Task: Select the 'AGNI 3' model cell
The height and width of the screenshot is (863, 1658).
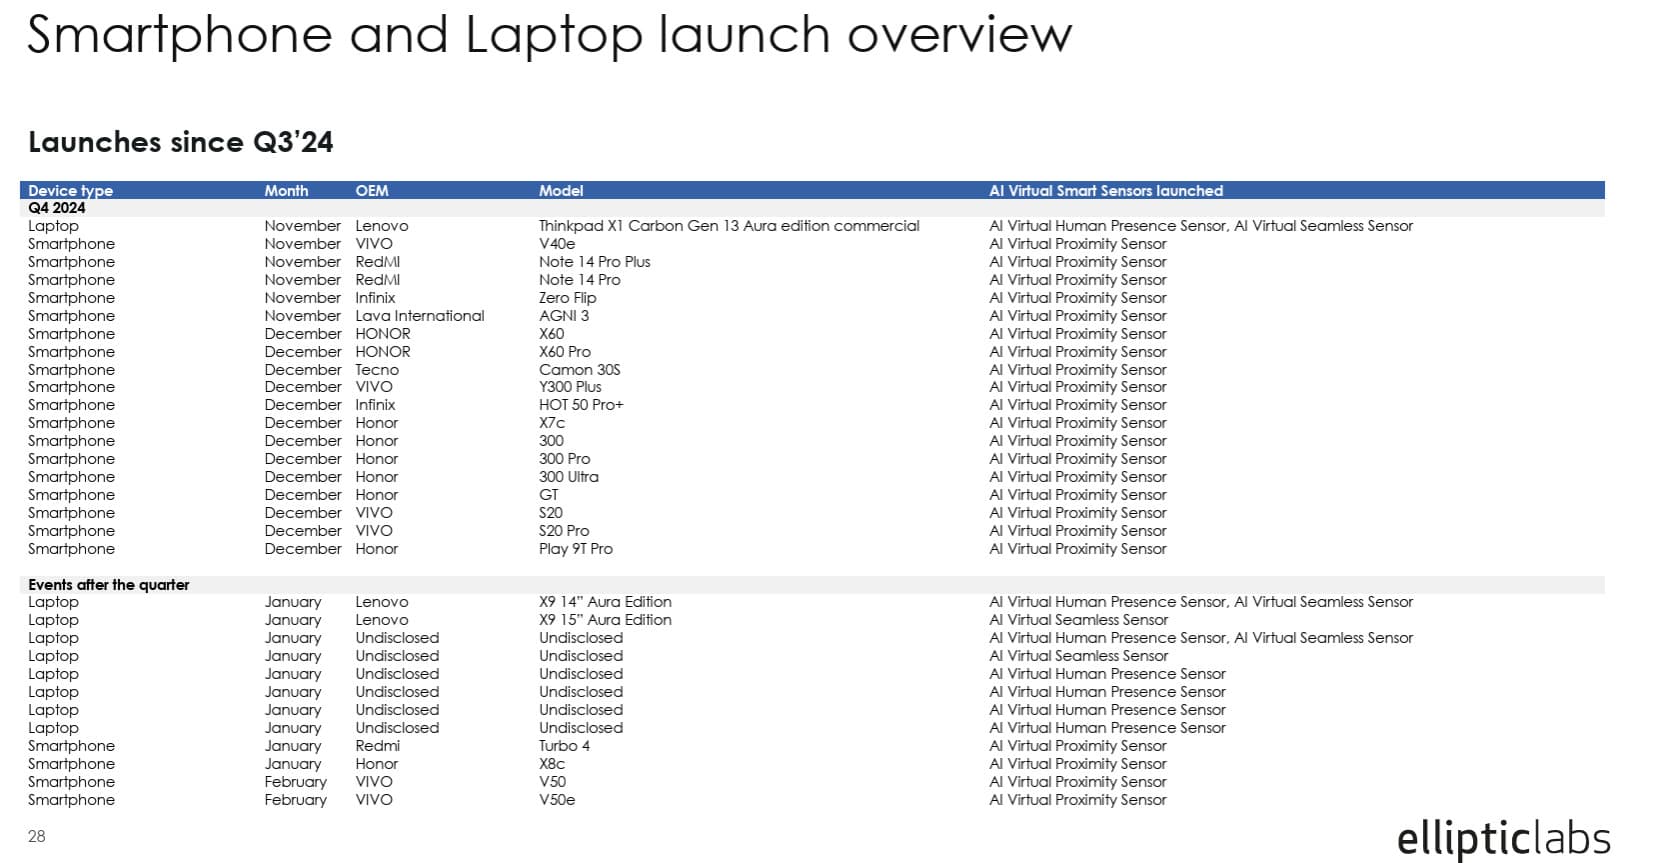Action: 564,316
